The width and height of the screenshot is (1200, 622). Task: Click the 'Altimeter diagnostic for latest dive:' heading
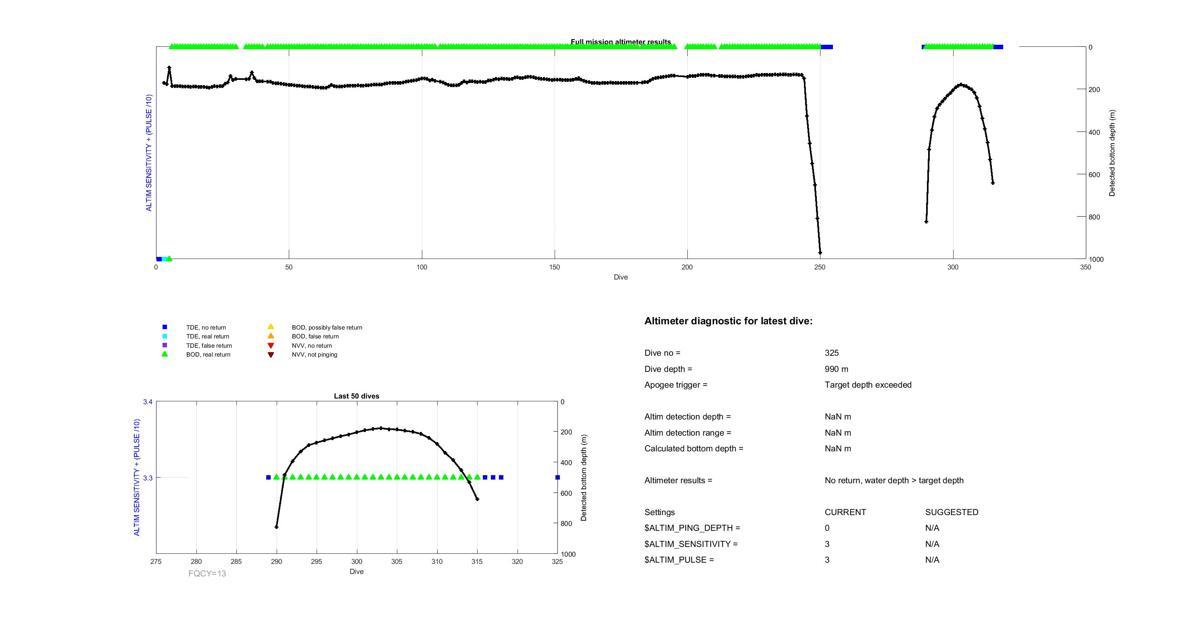coord(729,321)
